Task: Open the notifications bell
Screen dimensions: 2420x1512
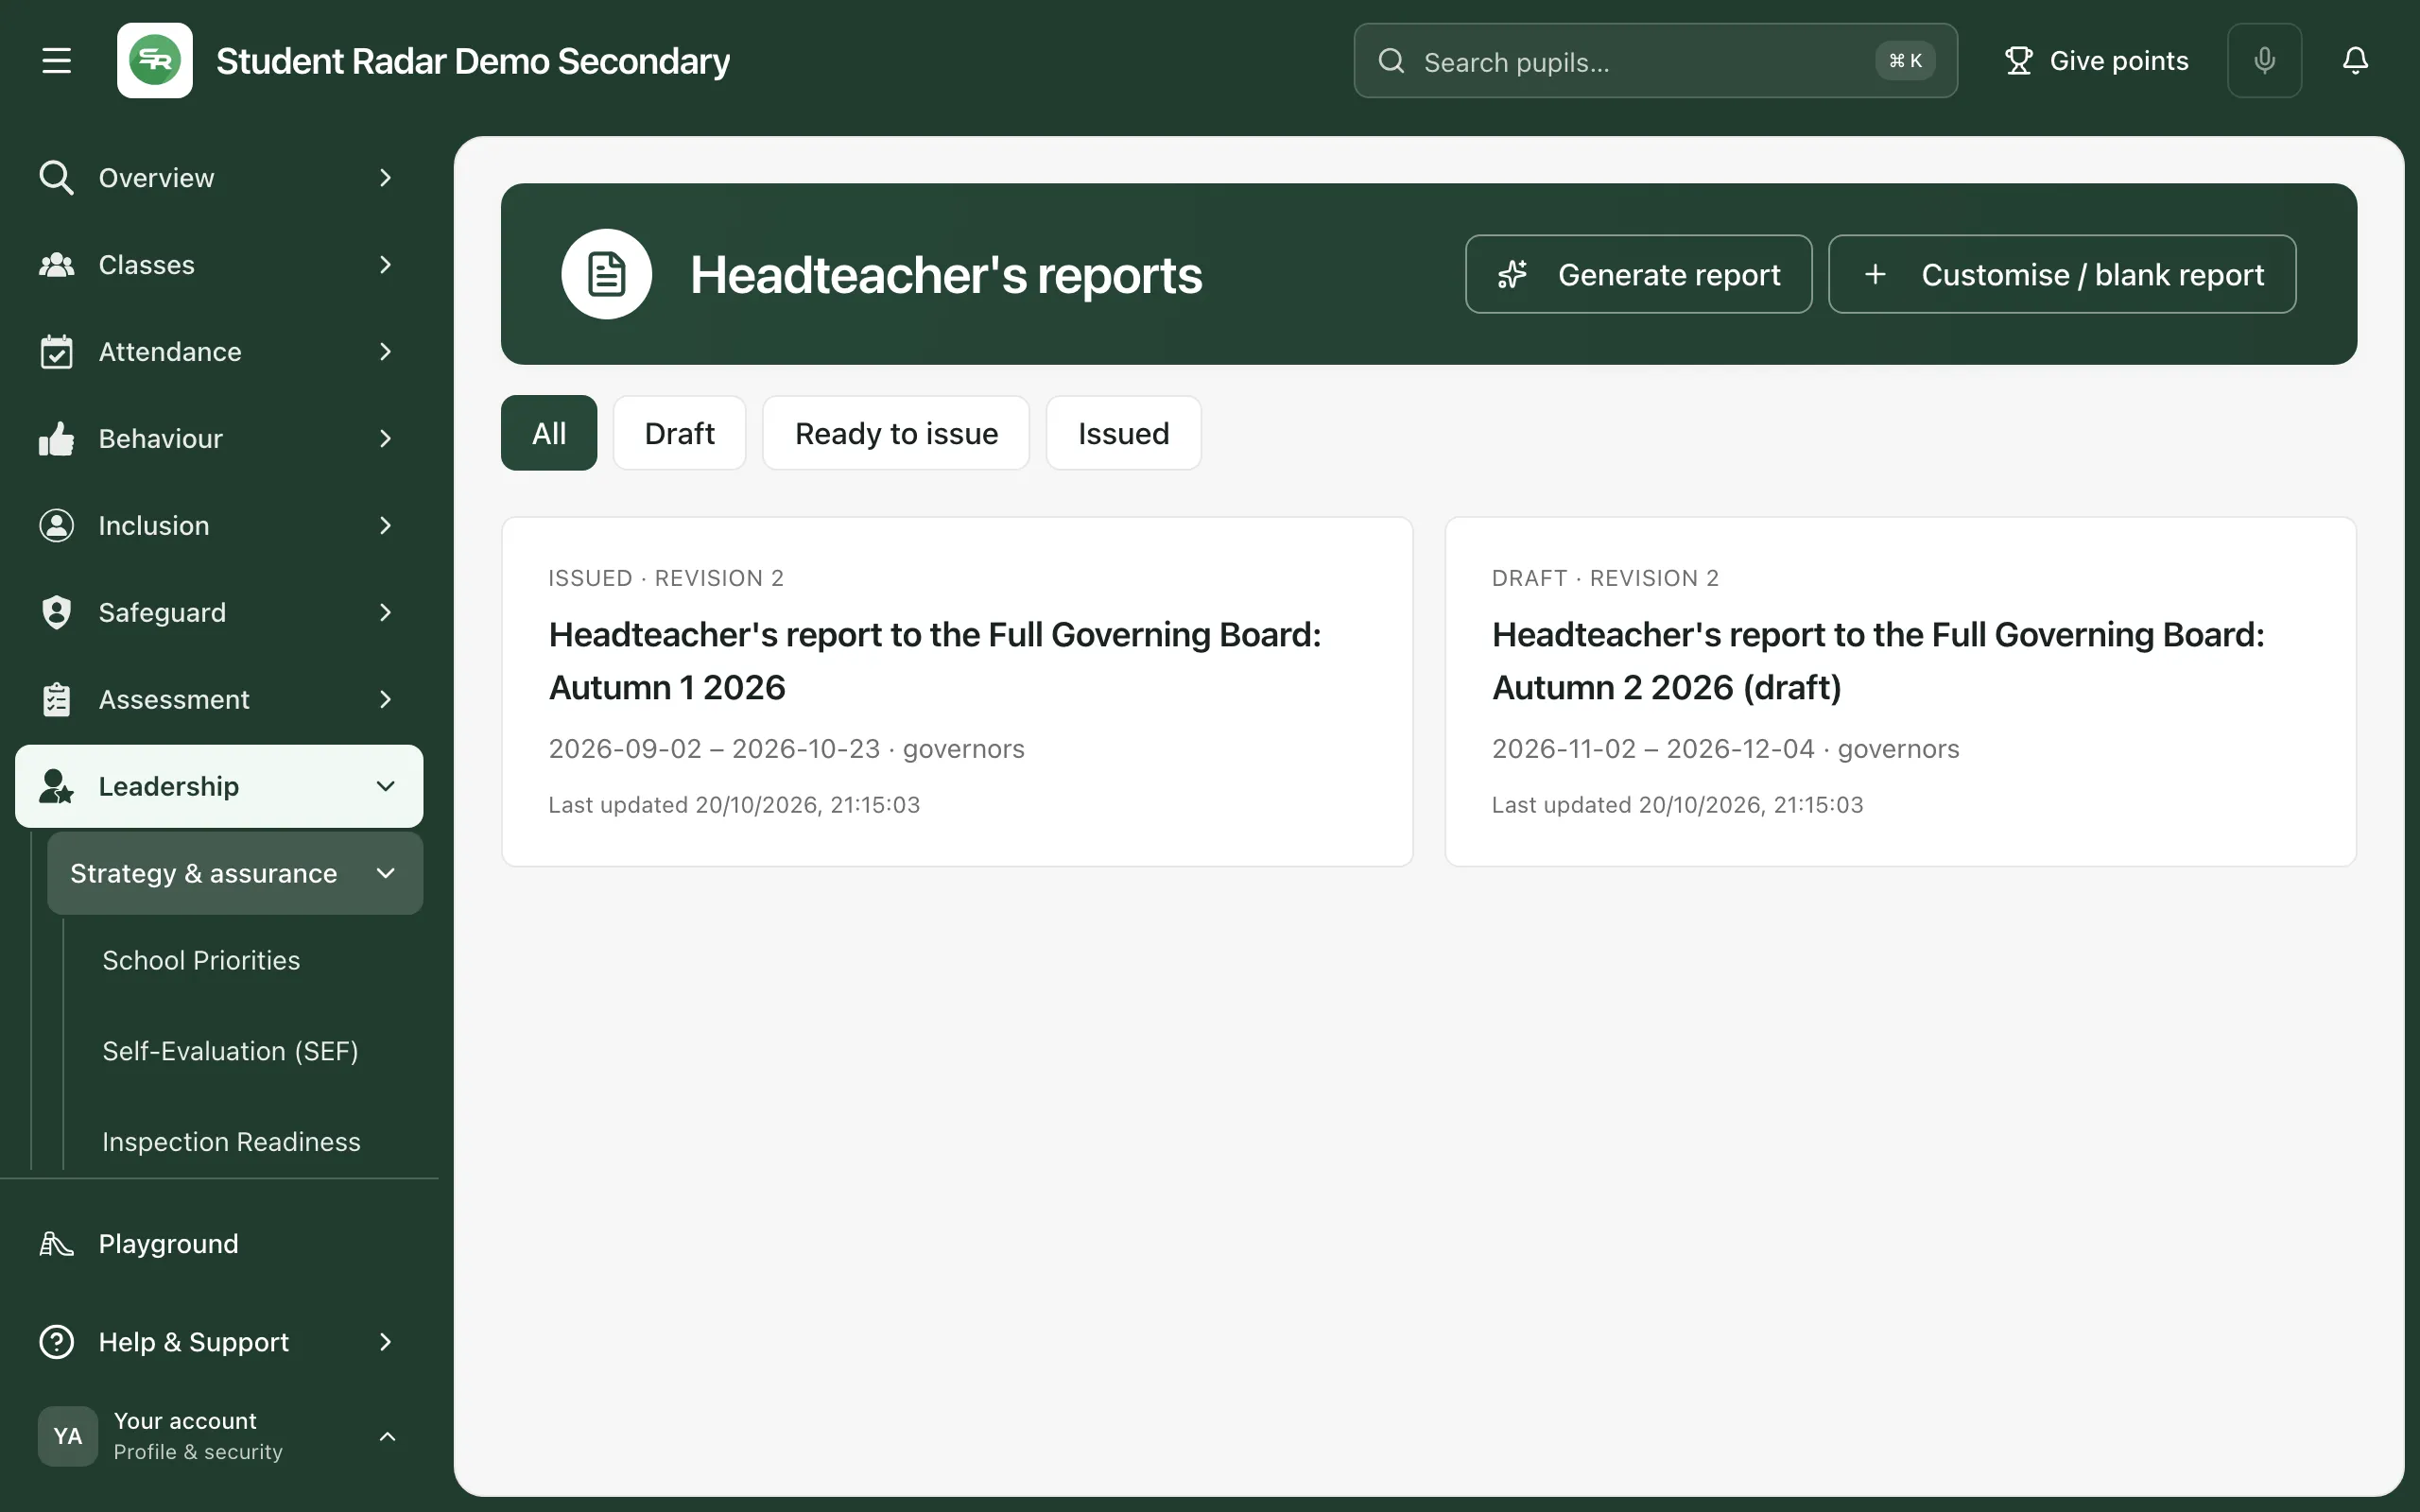Action: click(2355, 61)
